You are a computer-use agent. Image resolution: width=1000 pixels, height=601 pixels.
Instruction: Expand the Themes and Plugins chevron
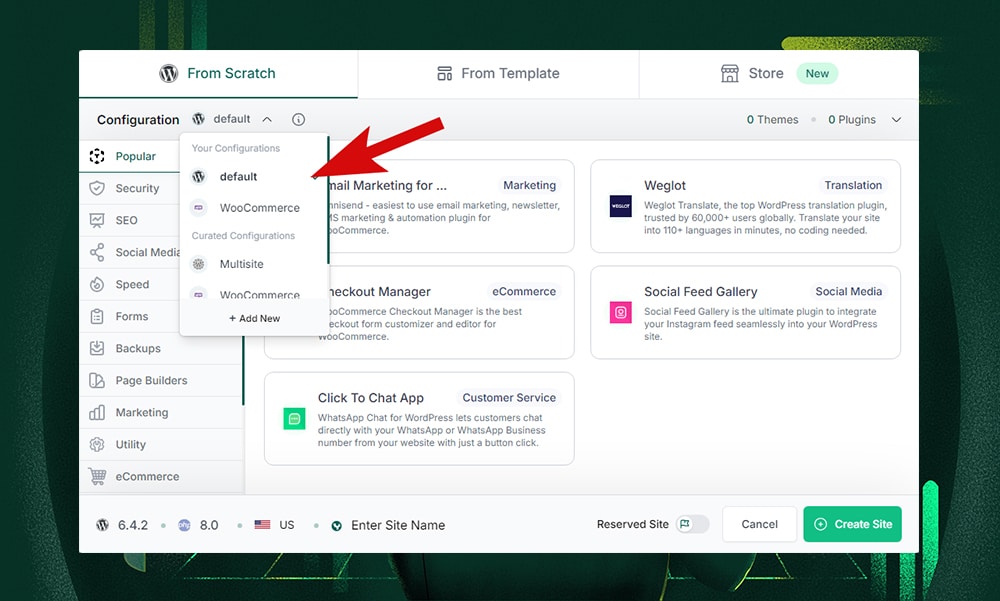pyautogui.click(x=896, y=120)
